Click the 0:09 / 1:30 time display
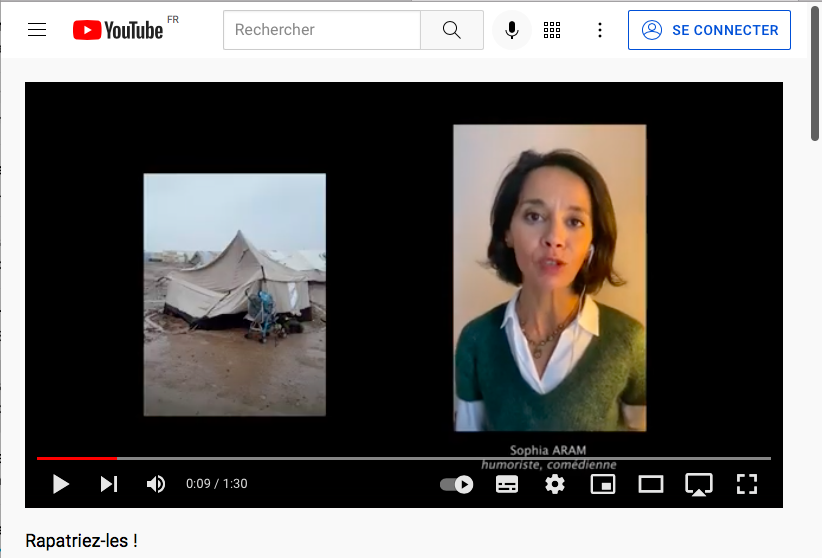 coord(217,484)
